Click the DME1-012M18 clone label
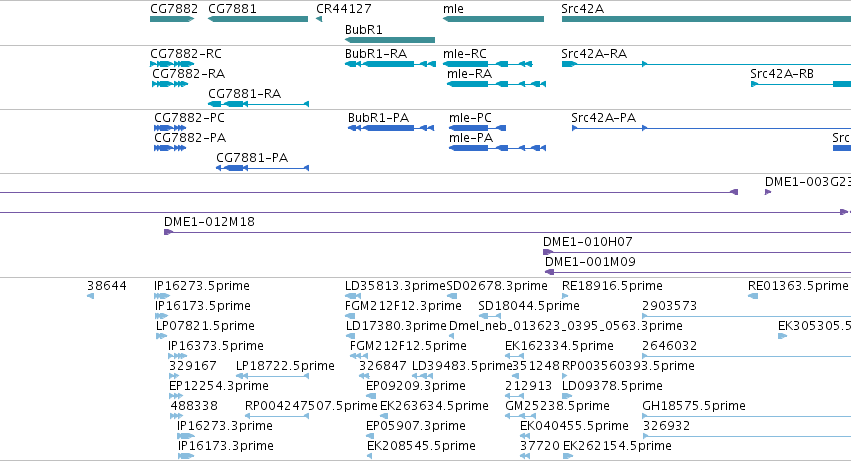Screen dimensions: 851x461 [x=209, y=222]
